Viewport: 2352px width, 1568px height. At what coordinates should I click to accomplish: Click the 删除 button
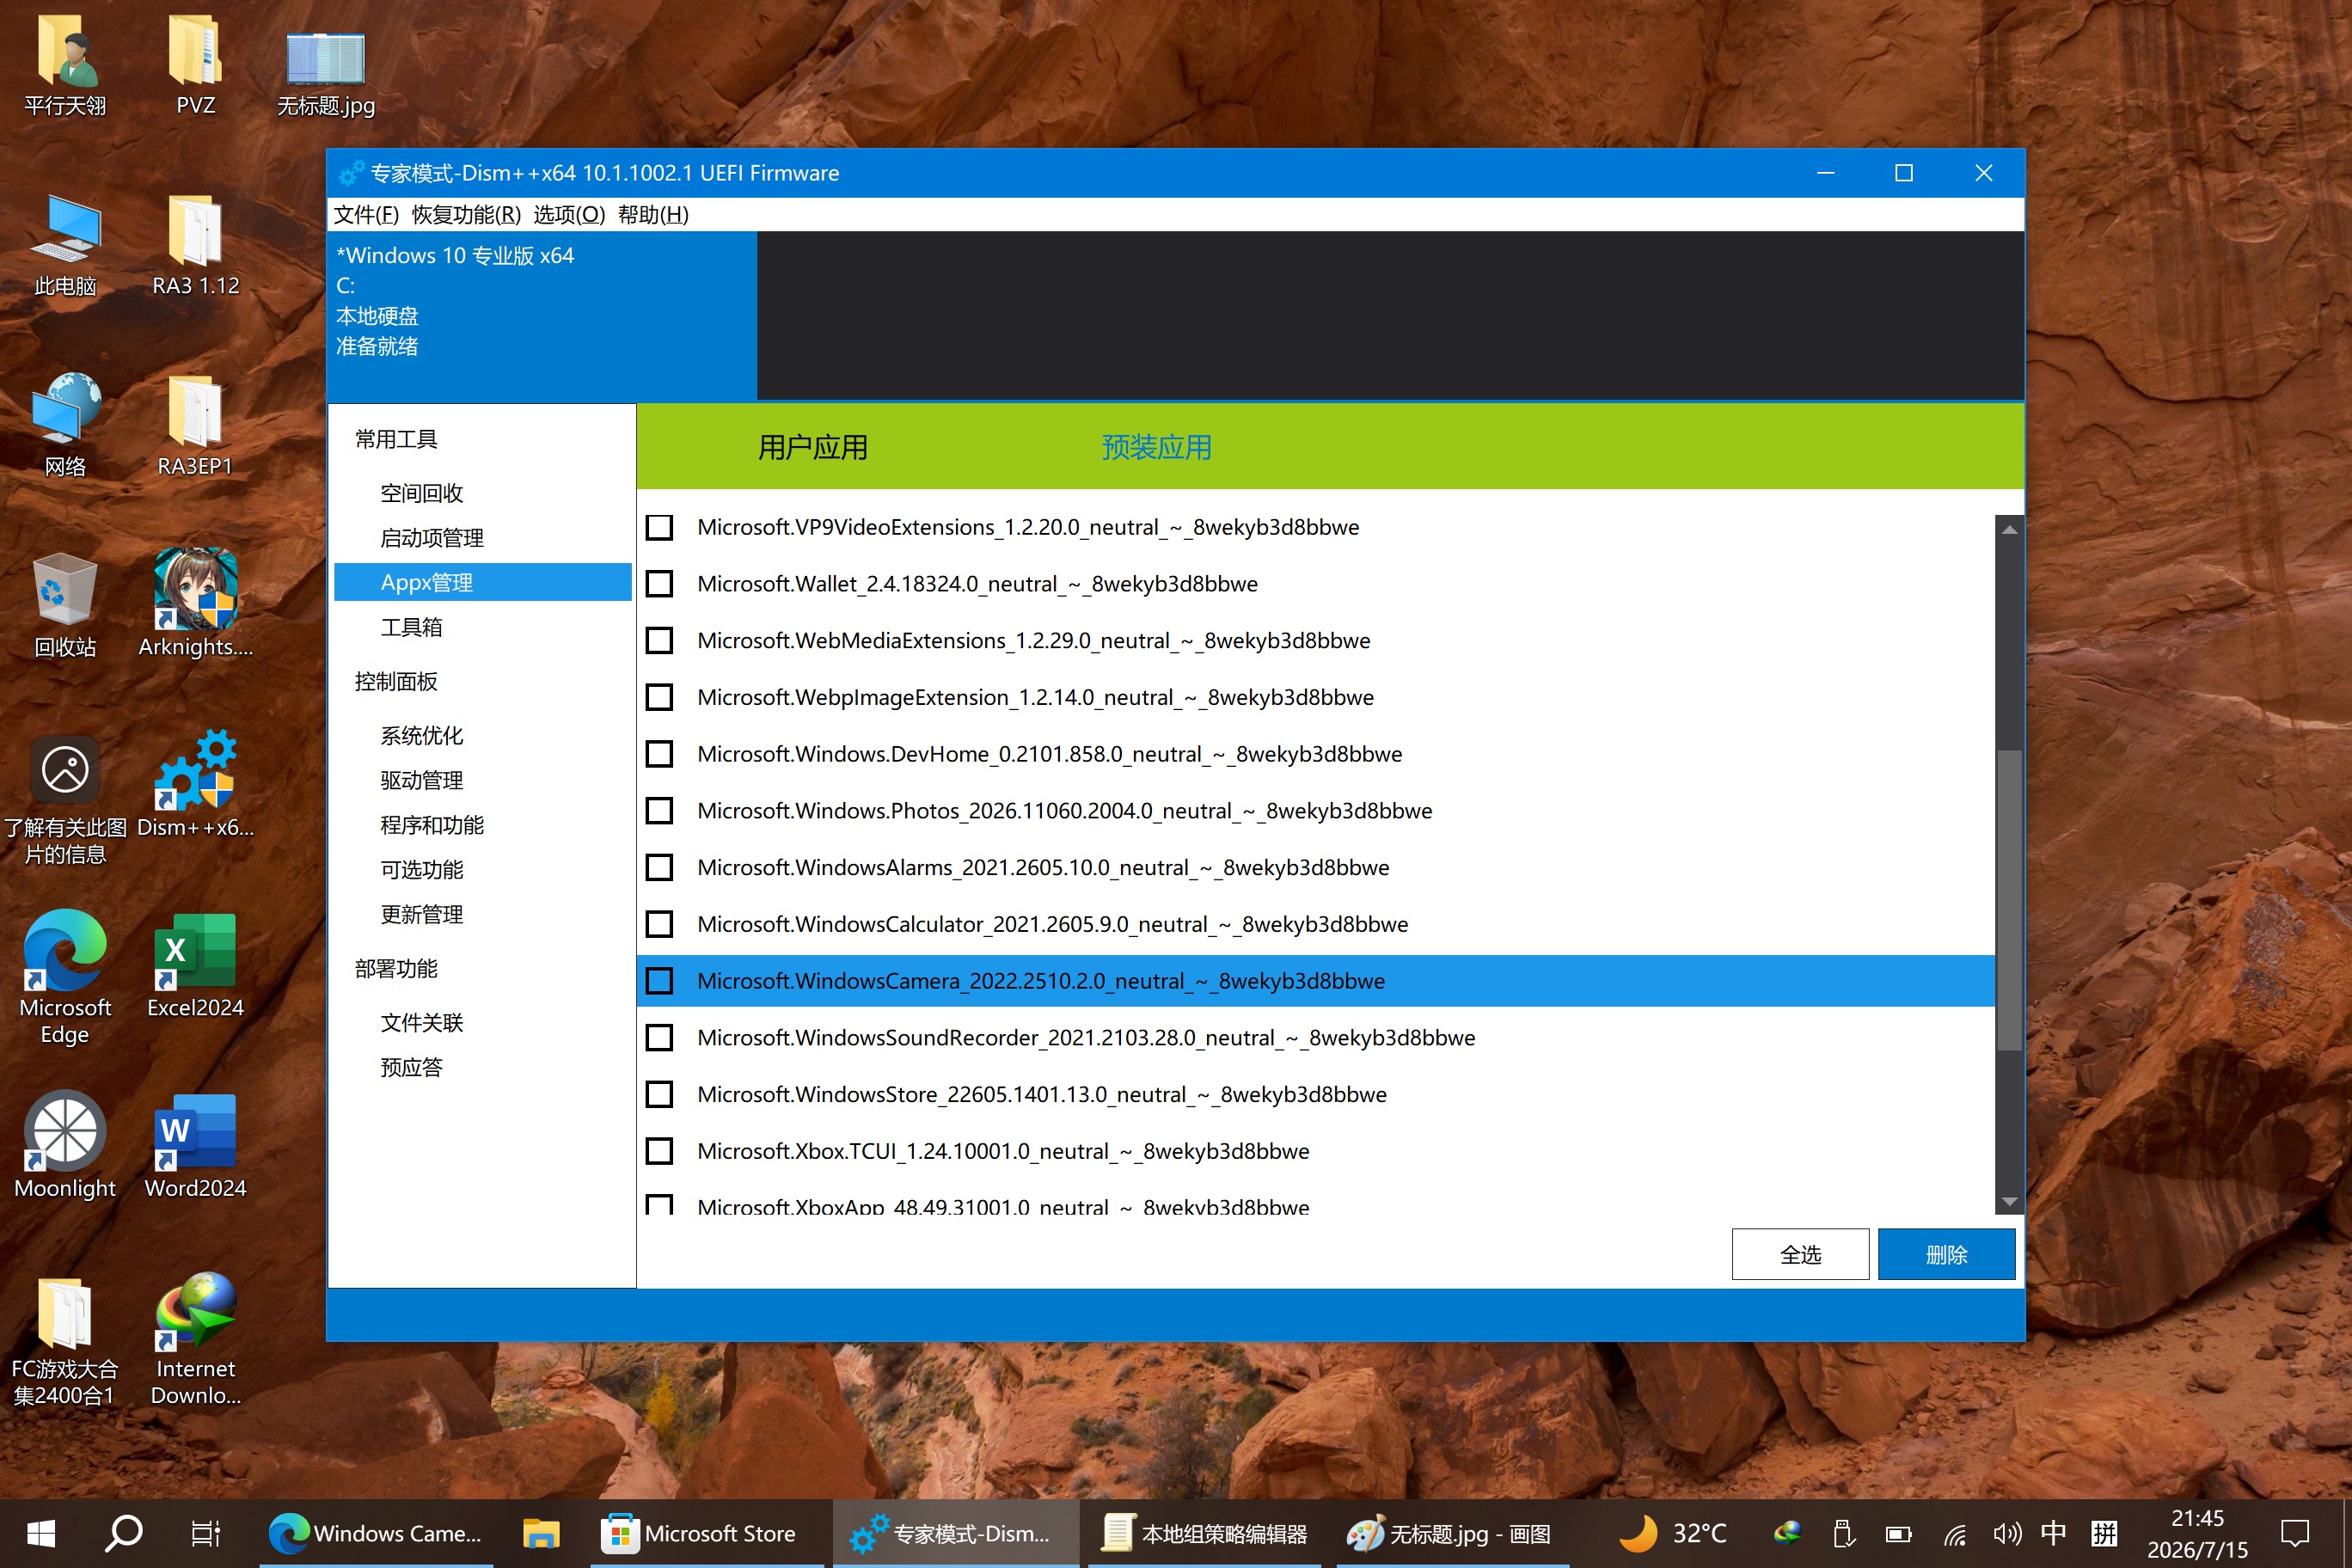1946,1254
